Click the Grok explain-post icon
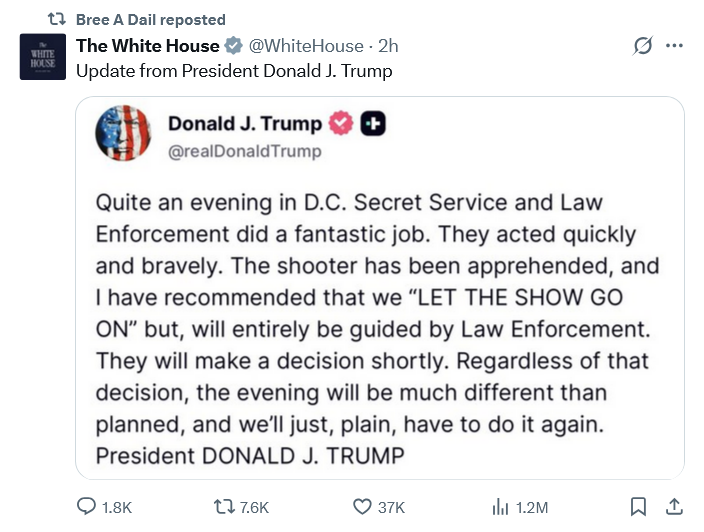 (x=643, y=46)
